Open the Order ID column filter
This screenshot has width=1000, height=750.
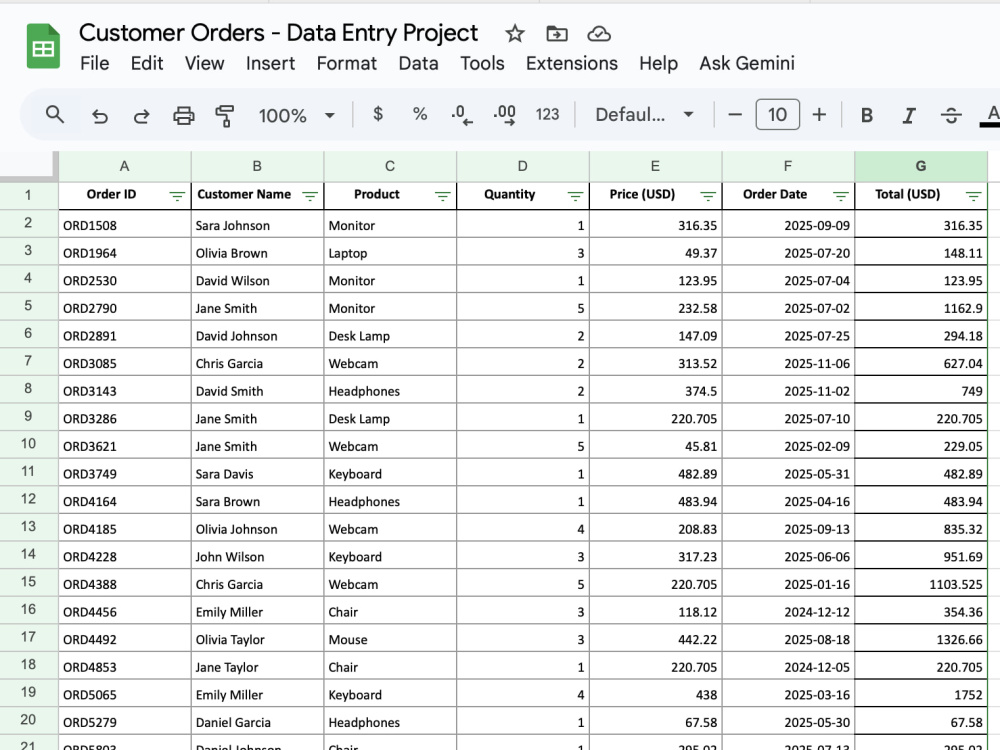(x=177, y=196)
